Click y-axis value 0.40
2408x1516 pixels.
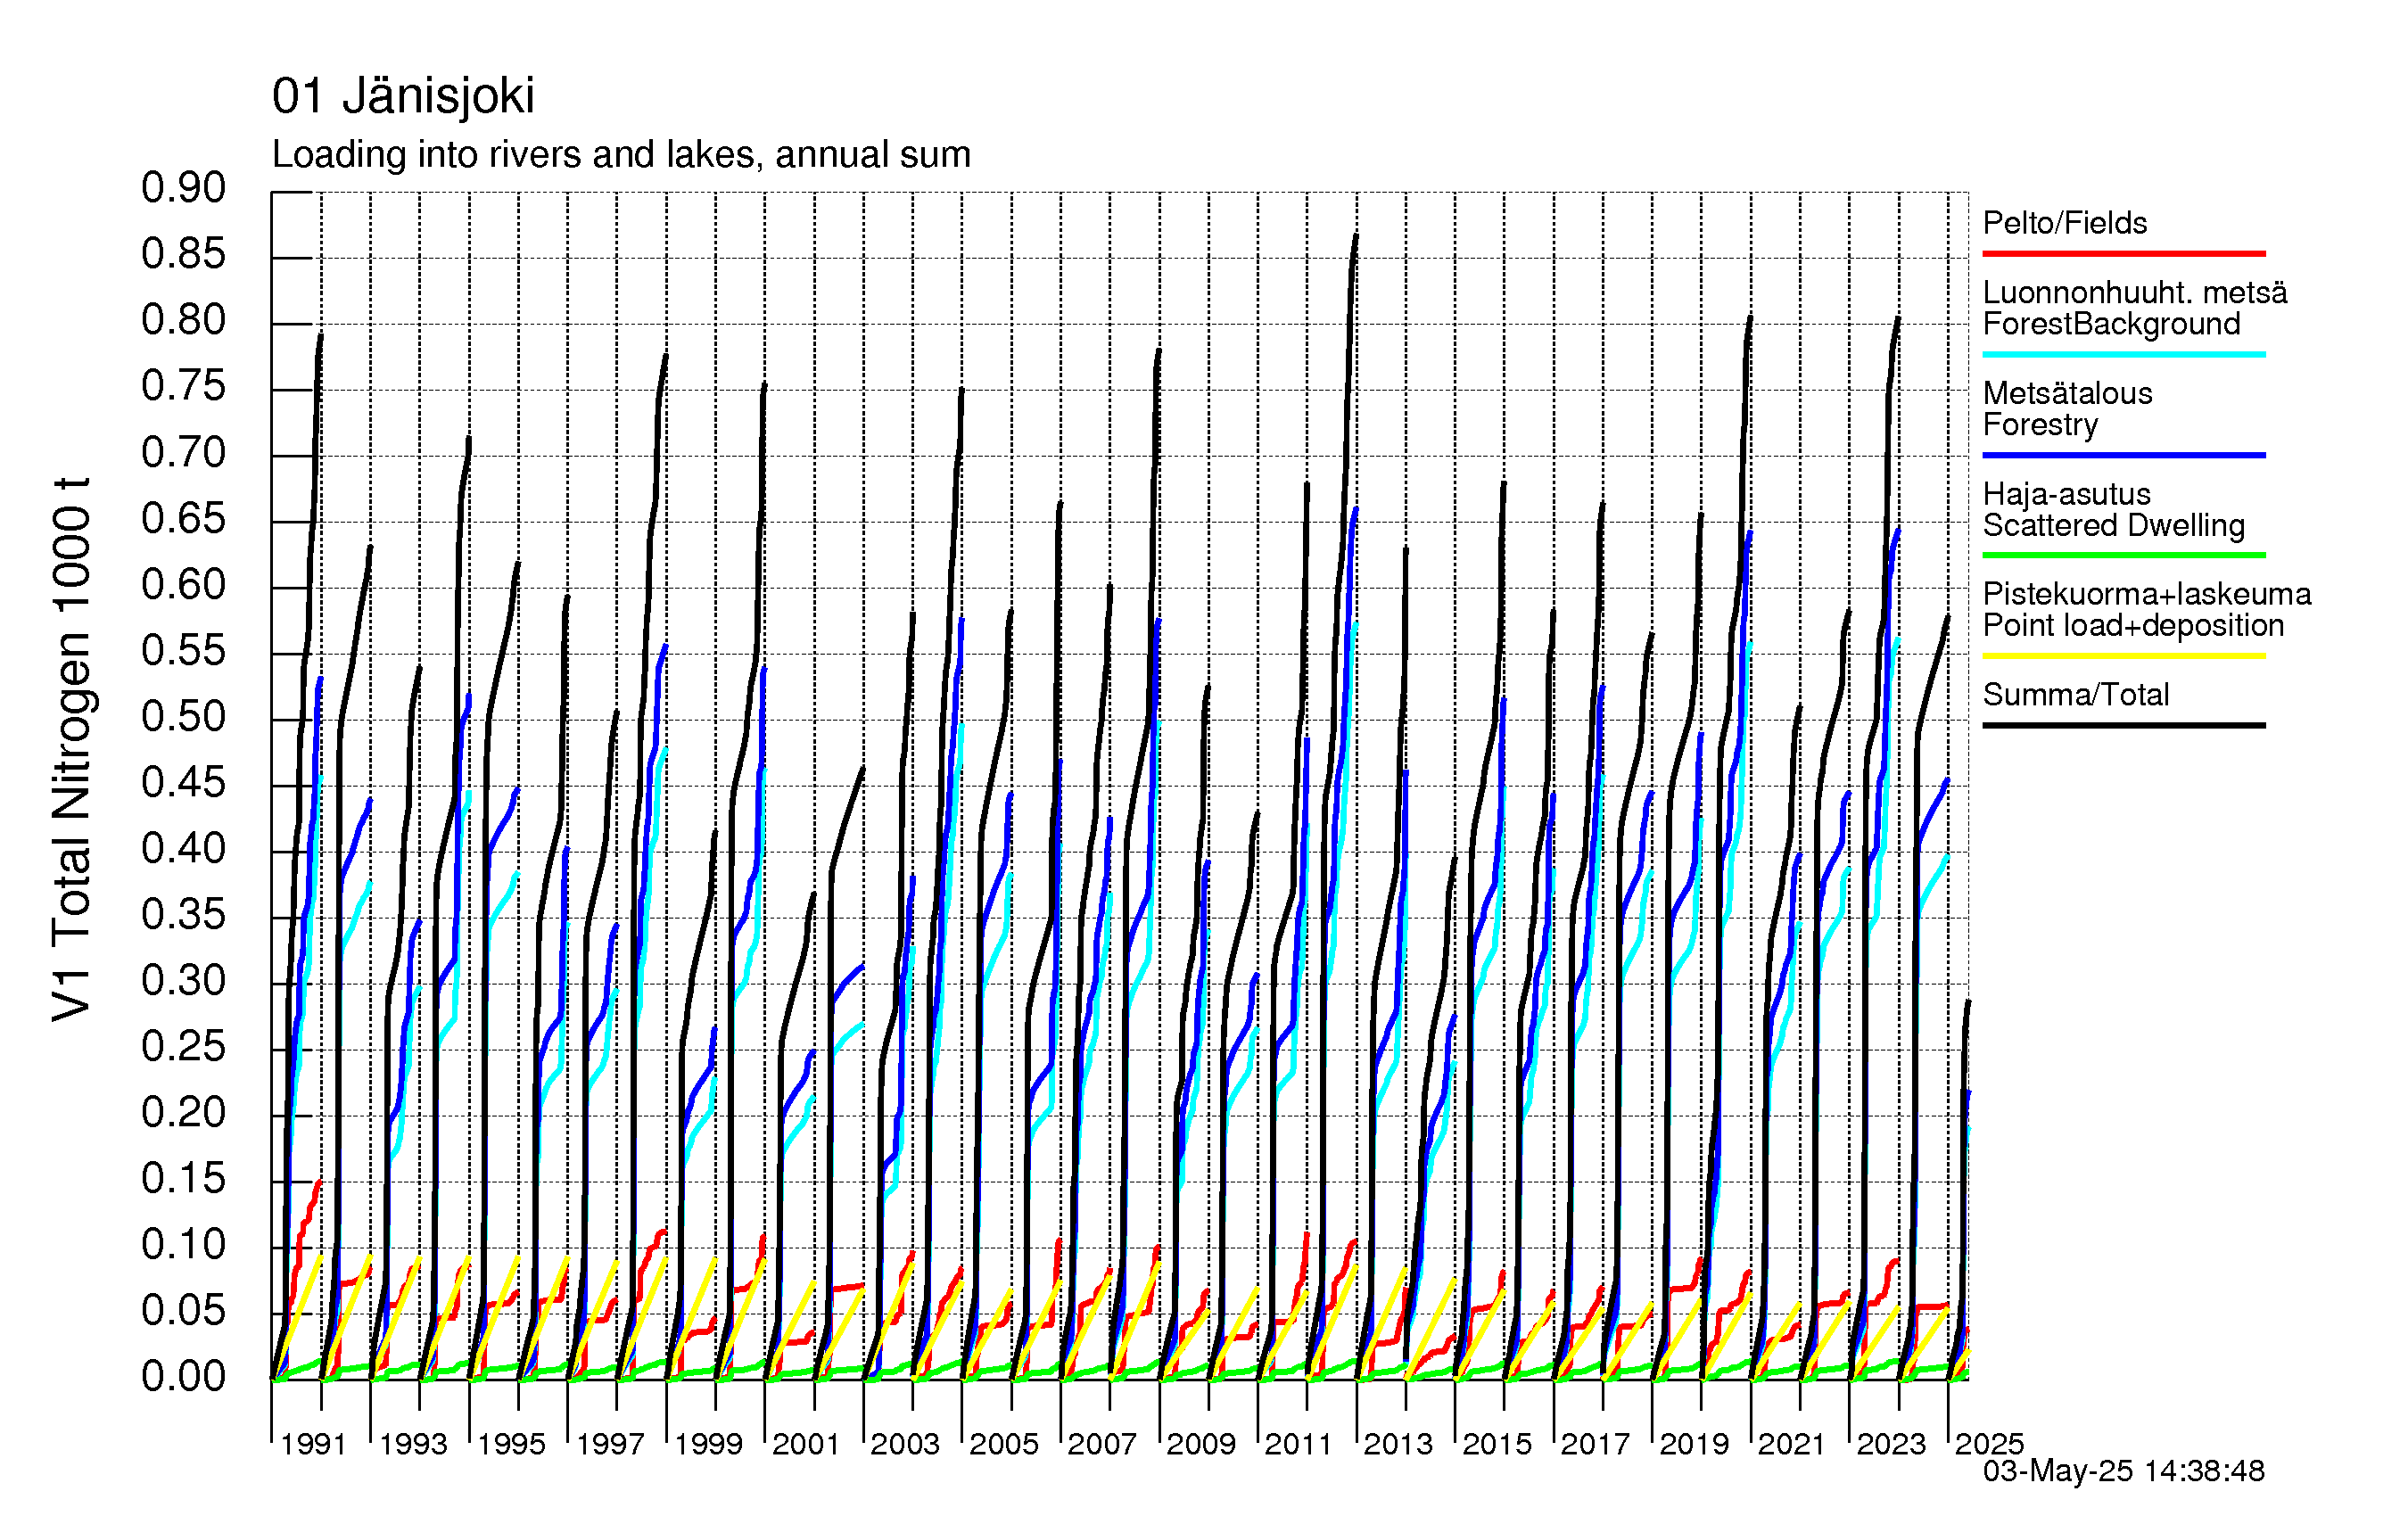pos(184,849)
